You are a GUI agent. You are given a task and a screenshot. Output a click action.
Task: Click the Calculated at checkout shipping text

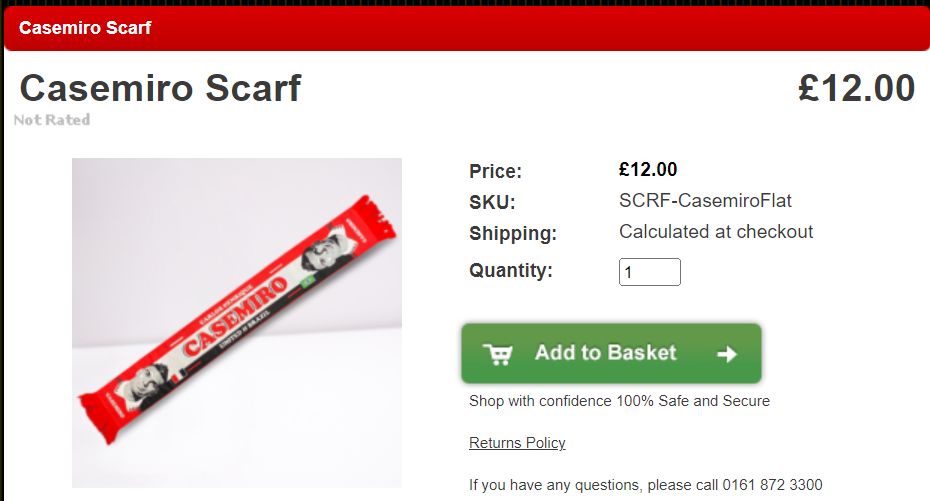716,231
